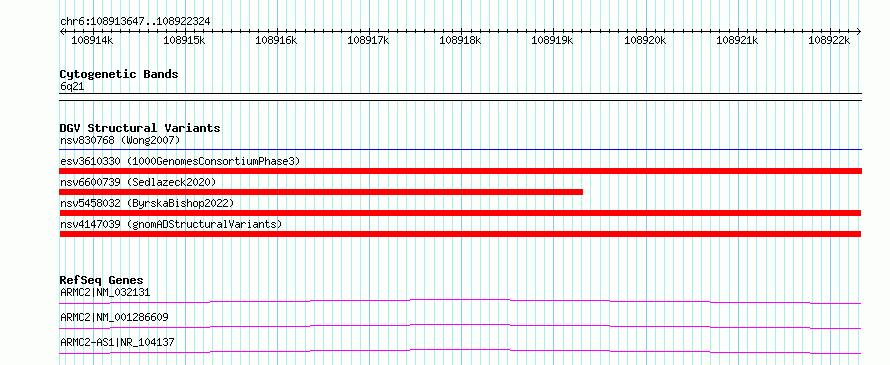
Task: Click the RefSeq Genes track title
Action: point(101,280)
